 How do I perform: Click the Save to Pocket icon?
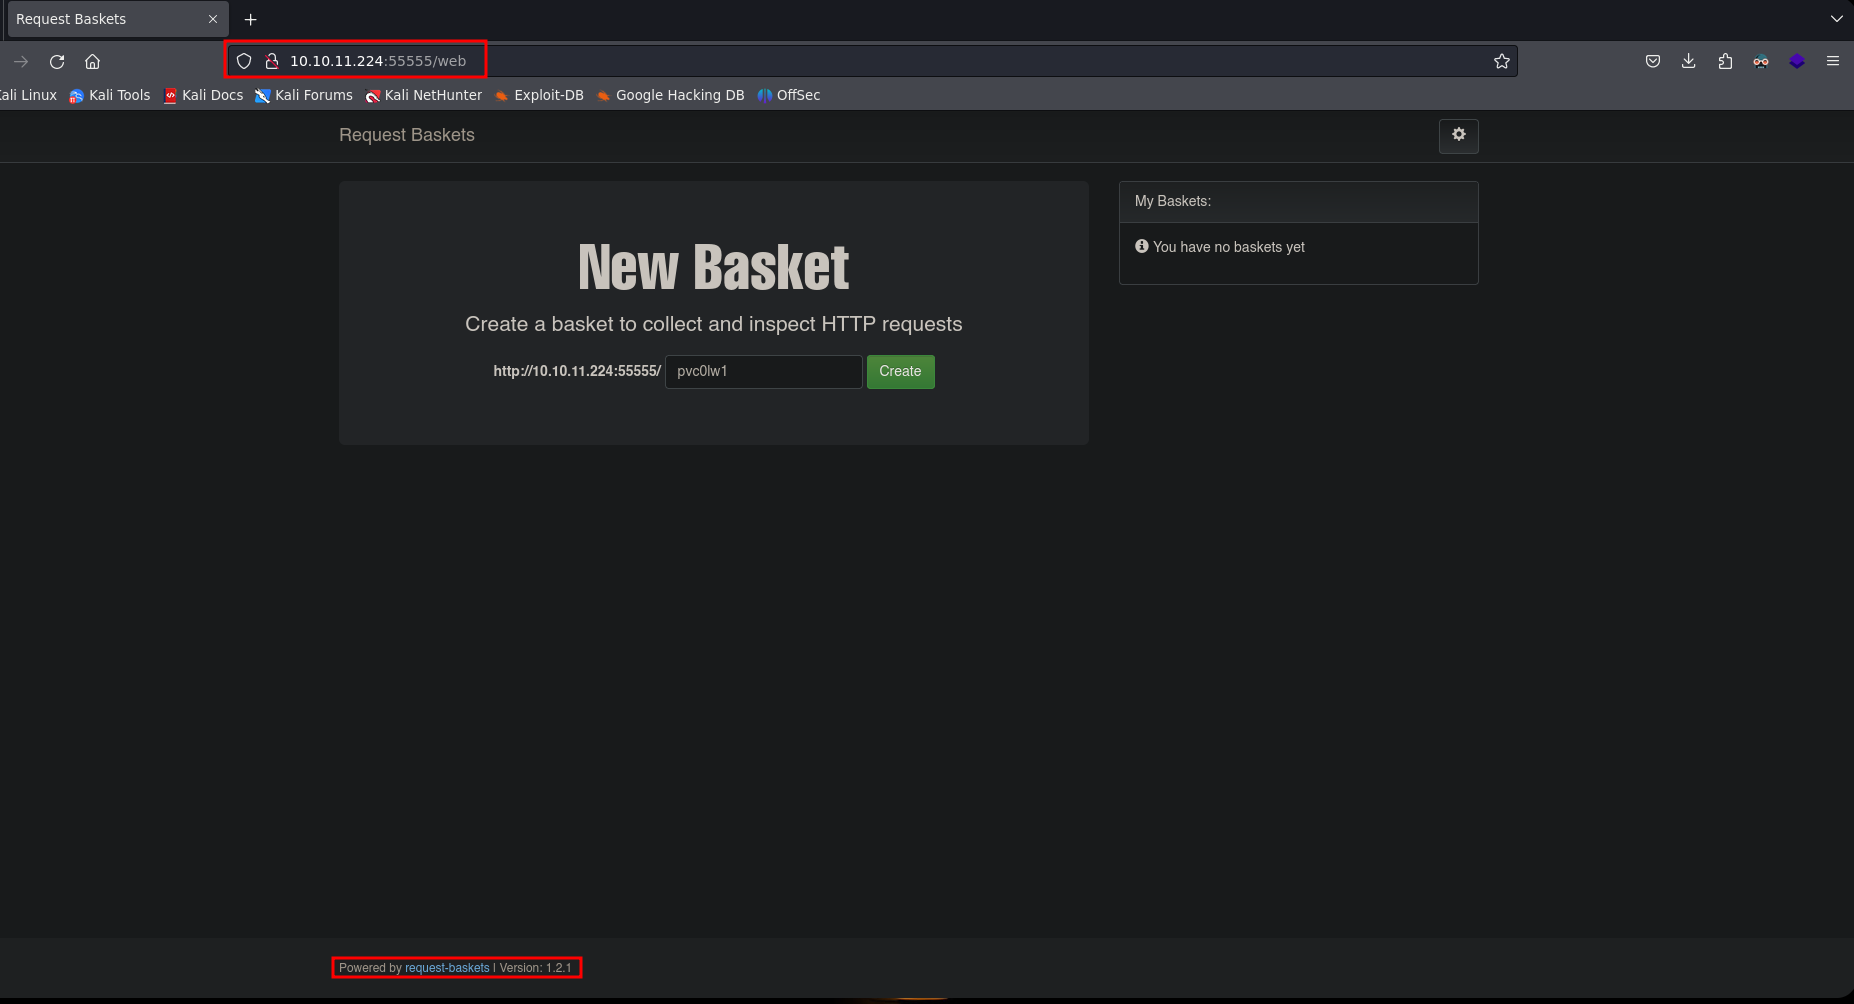tap(1652, 62)
